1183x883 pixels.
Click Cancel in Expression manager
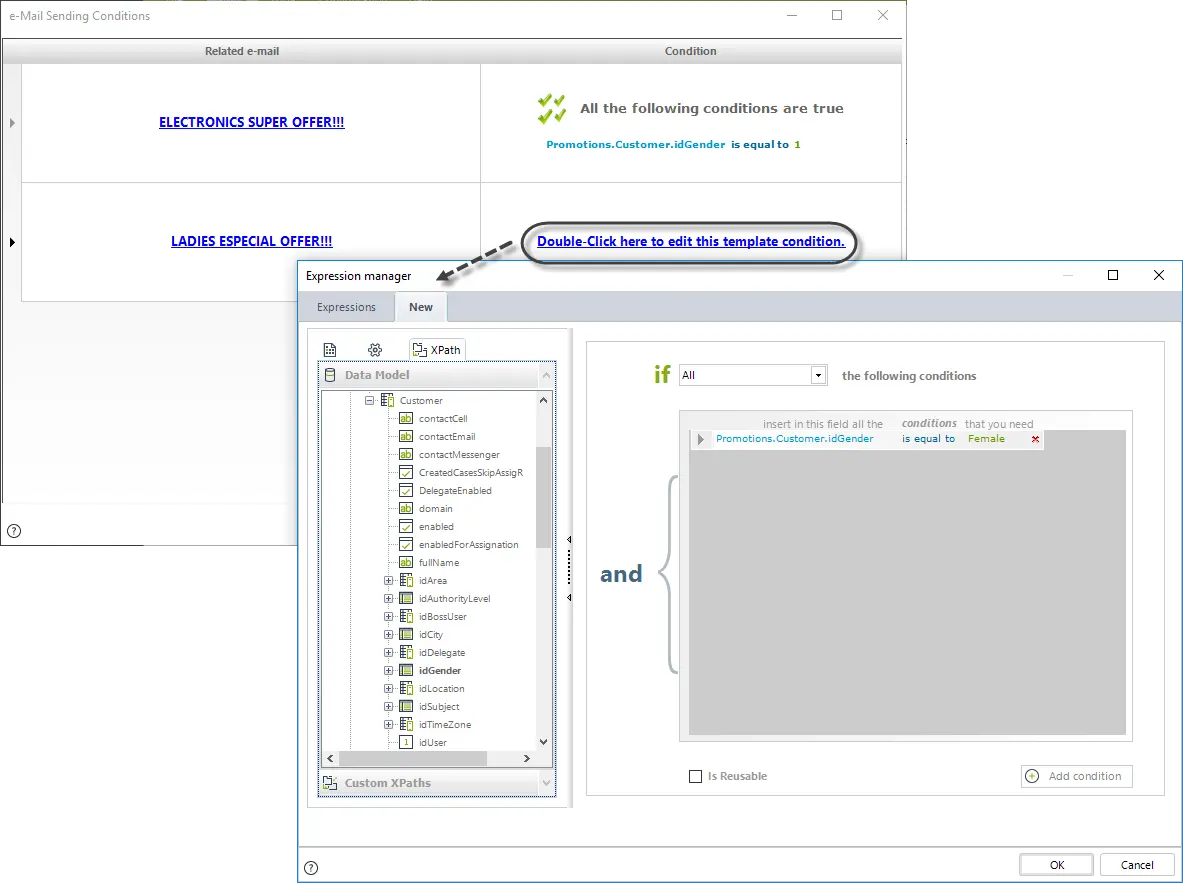point(1136,865)
